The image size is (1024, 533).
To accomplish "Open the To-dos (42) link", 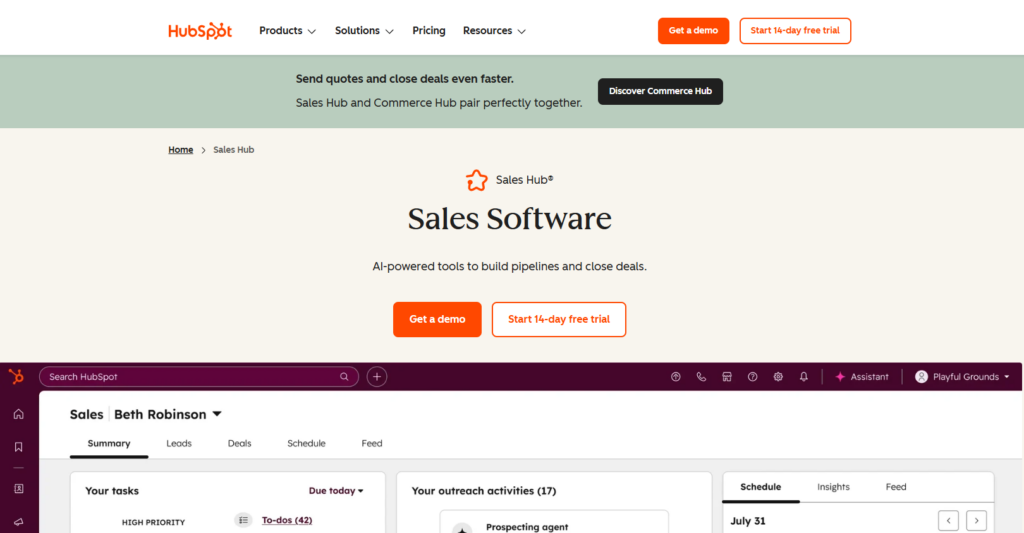I will click(287, 520).
